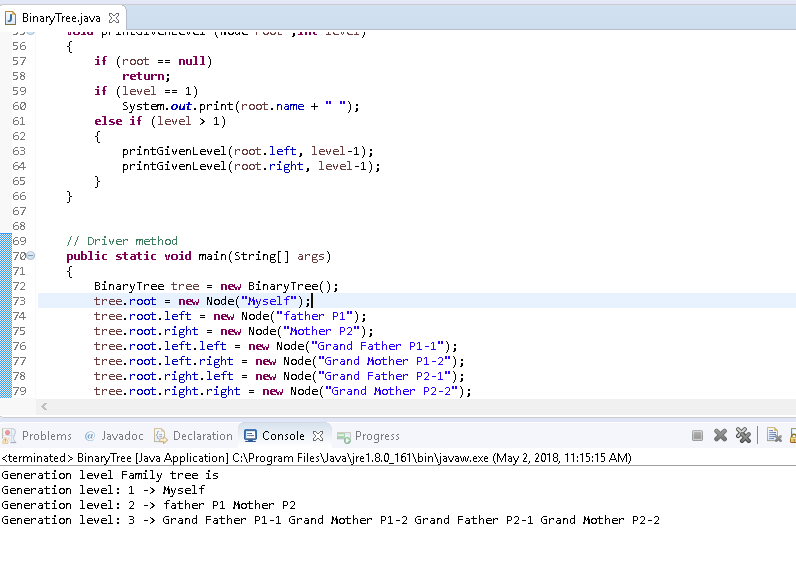The height and width of the screenshot is (587, 796).
Task: Click the Declaration tab icon
Action: pos(160,436)
